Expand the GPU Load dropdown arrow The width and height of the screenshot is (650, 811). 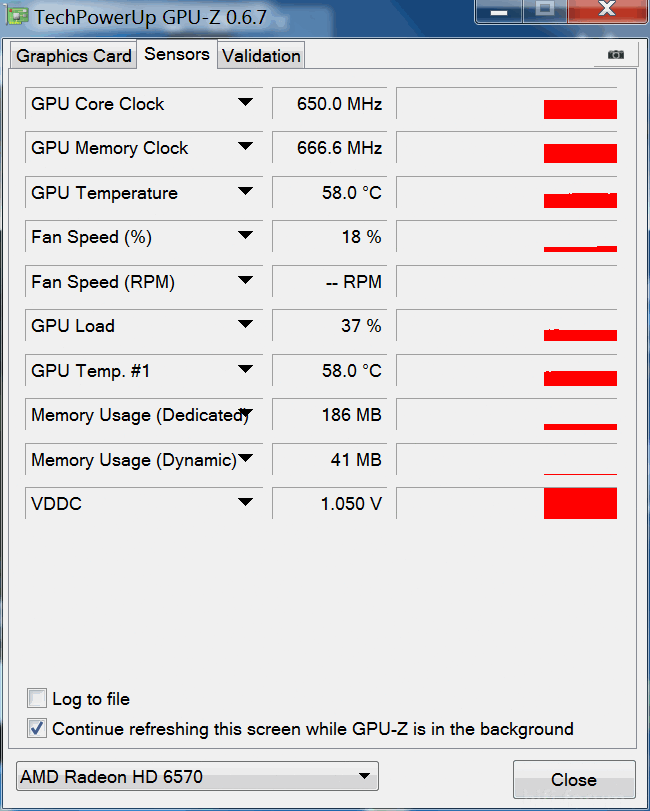pyautogui.click(x=245, y=325)
